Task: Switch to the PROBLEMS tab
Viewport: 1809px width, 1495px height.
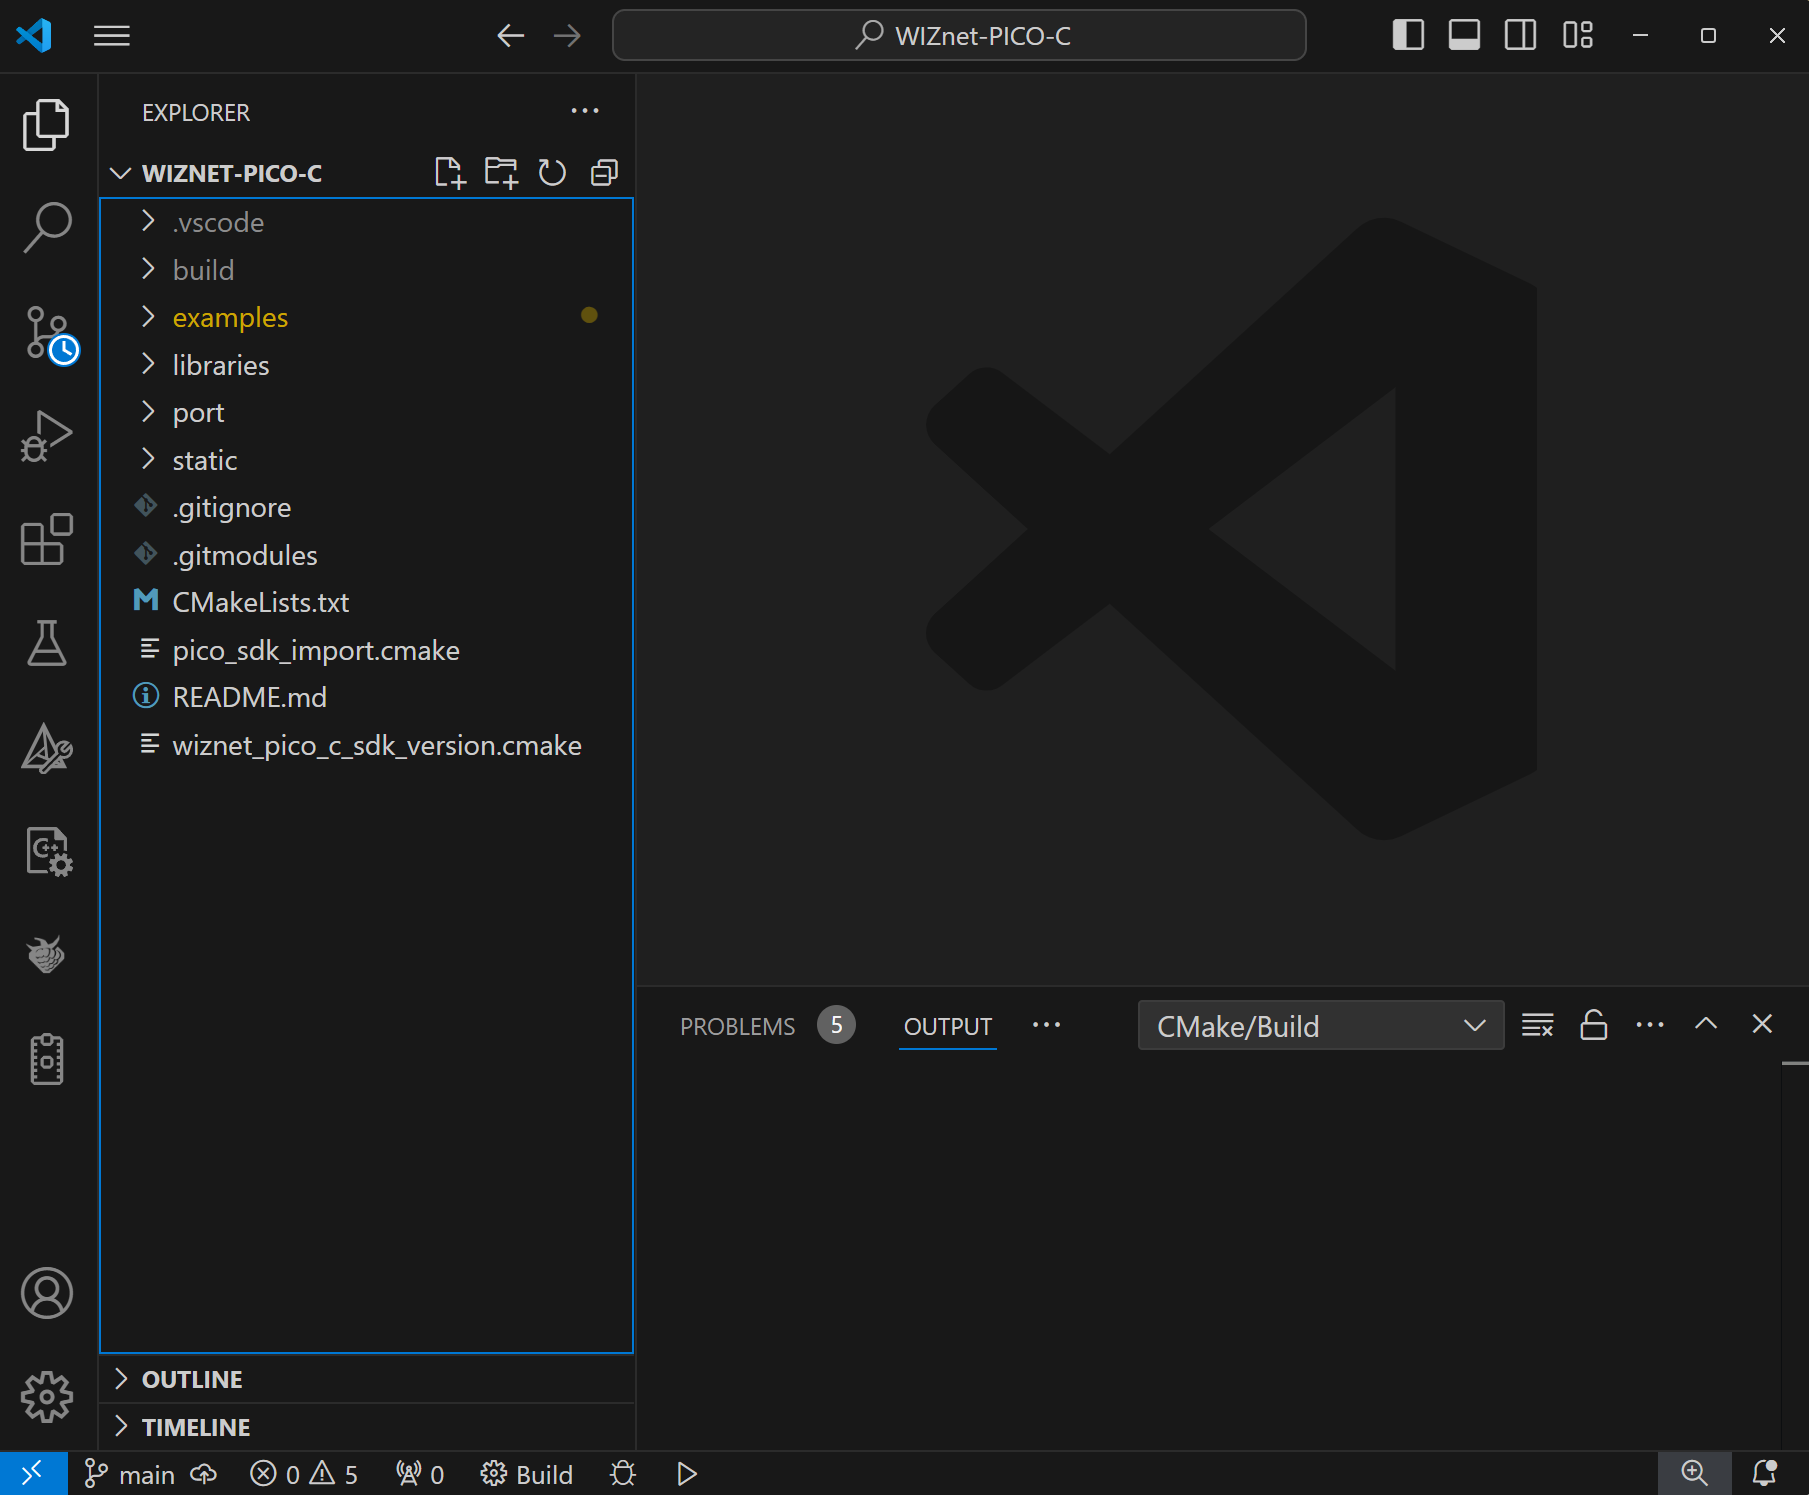Action: [x=738, y=1027]
